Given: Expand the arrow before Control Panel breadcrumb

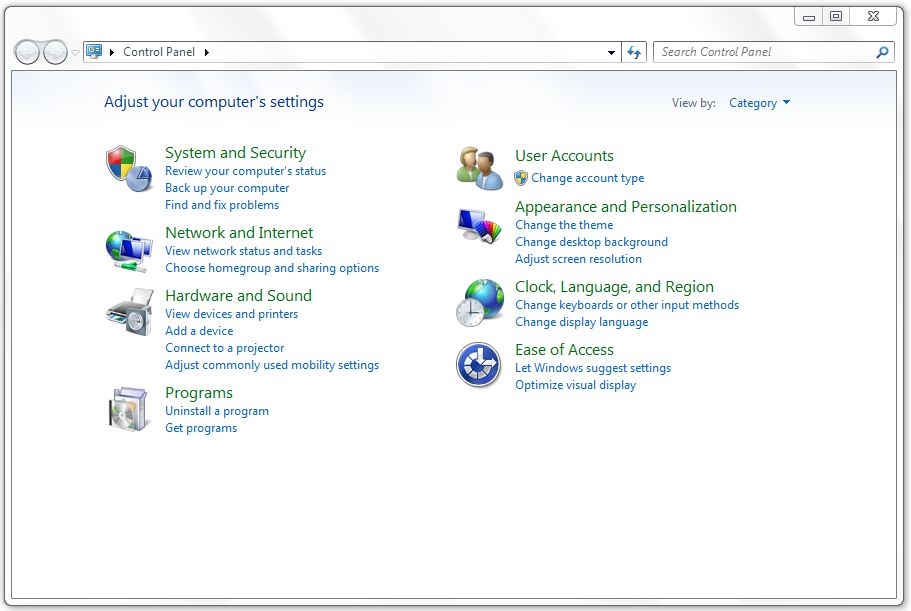Looking at the screenshot, I should pos(112,52).
